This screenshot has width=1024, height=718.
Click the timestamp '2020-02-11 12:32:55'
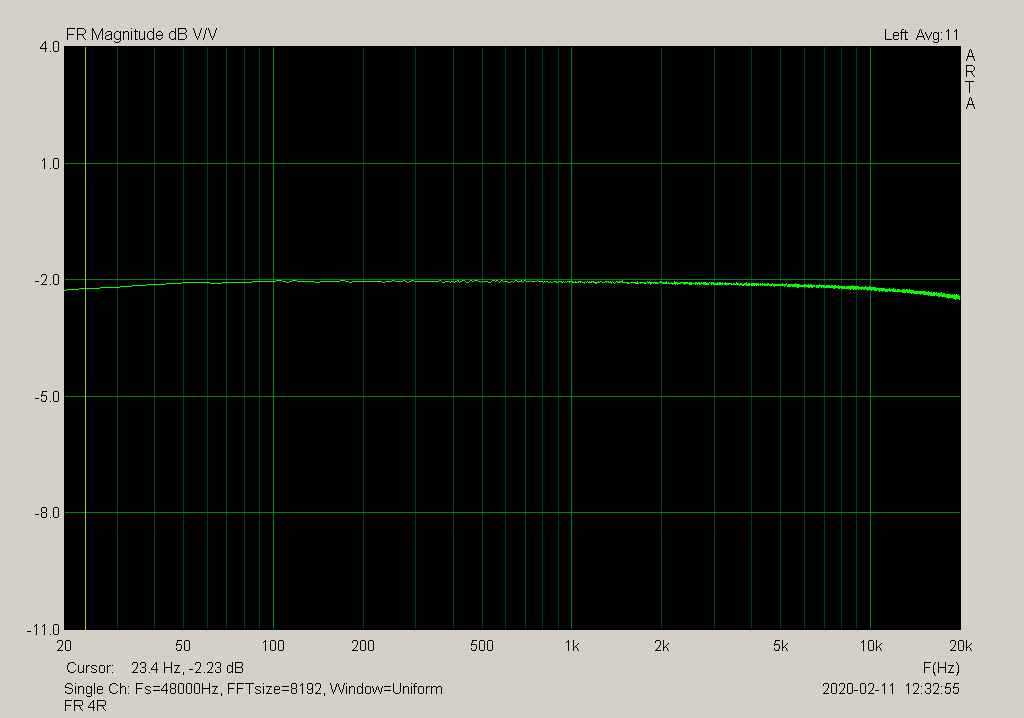(x=891, y=689)
